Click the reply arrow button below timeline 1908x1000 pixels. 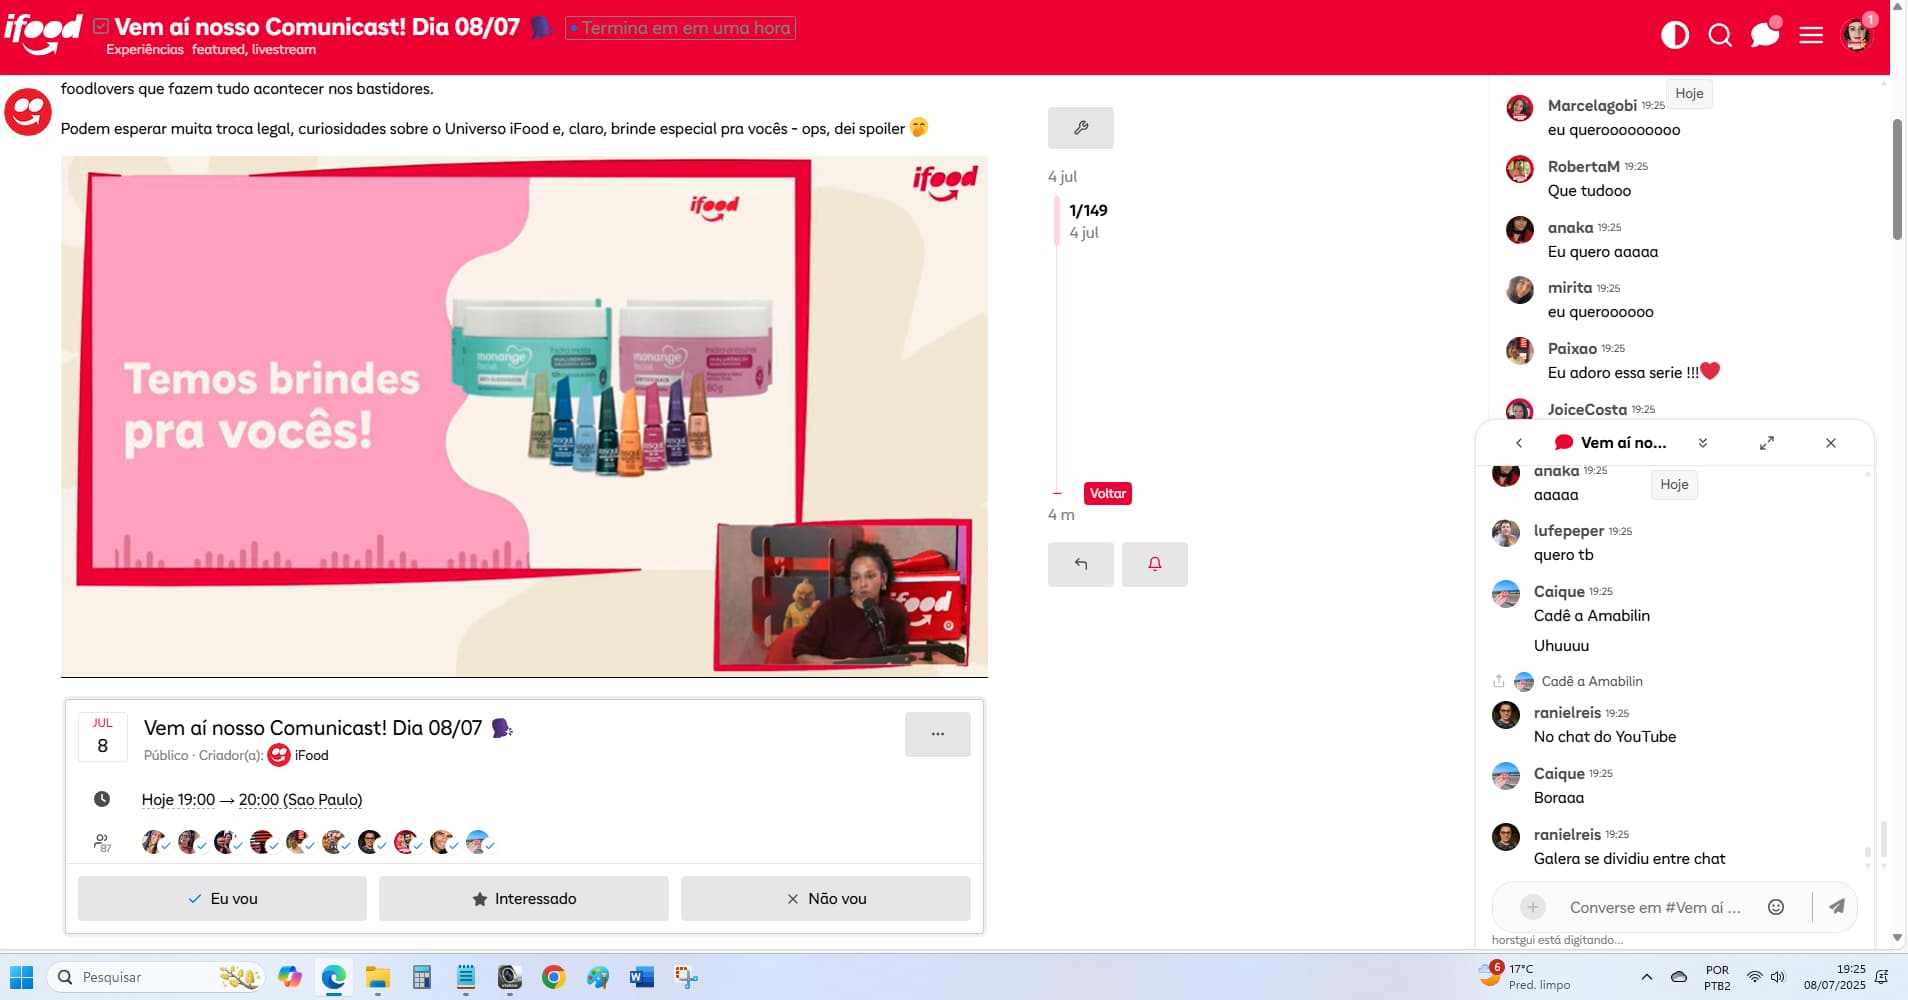(1081, 564)
